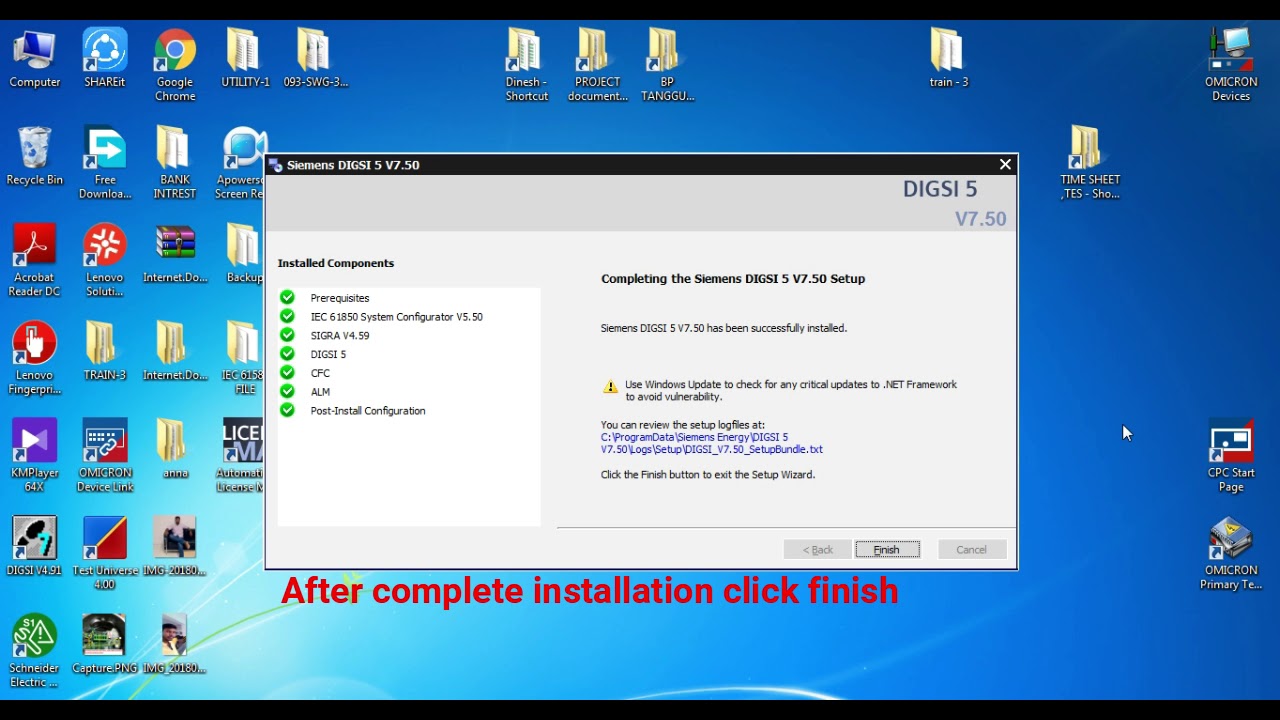Click IEC 61850 System Configurator V5.50 entry

(x=396, y=317)
